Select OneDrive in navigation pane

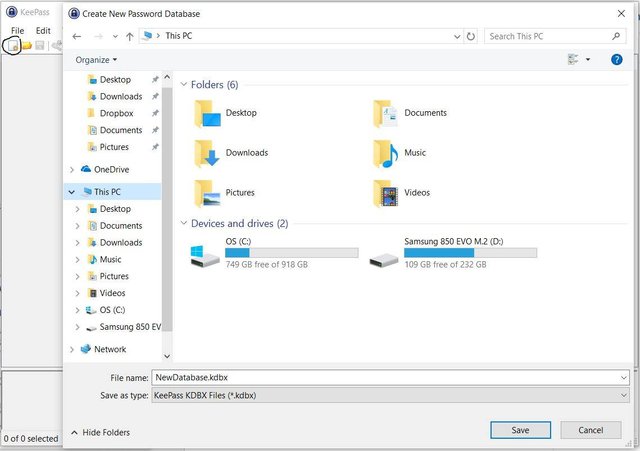click(111, 169)
